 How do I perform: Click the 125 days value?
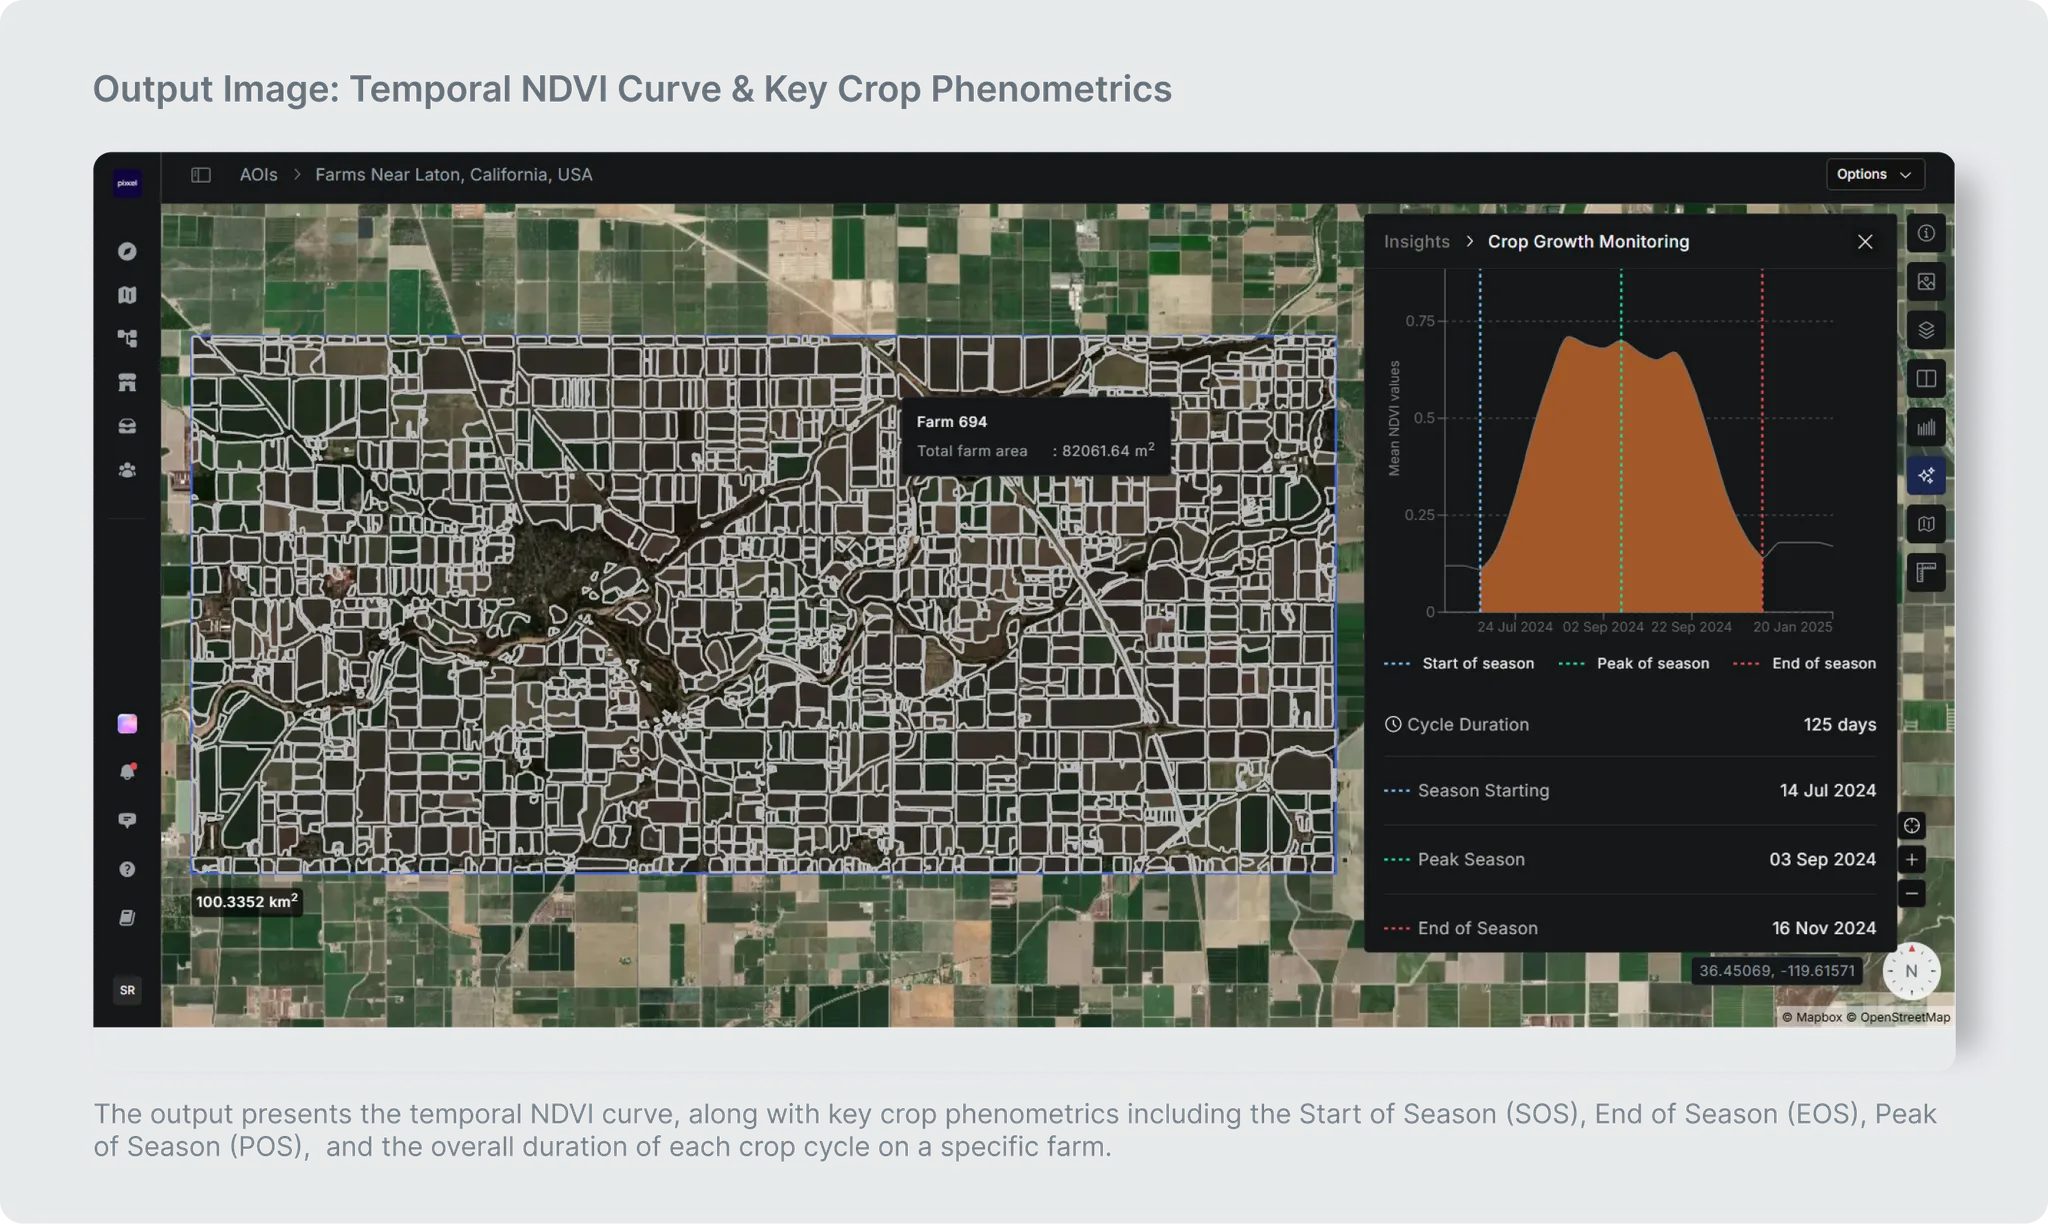pyautogui.click(x=1840, y=725)
